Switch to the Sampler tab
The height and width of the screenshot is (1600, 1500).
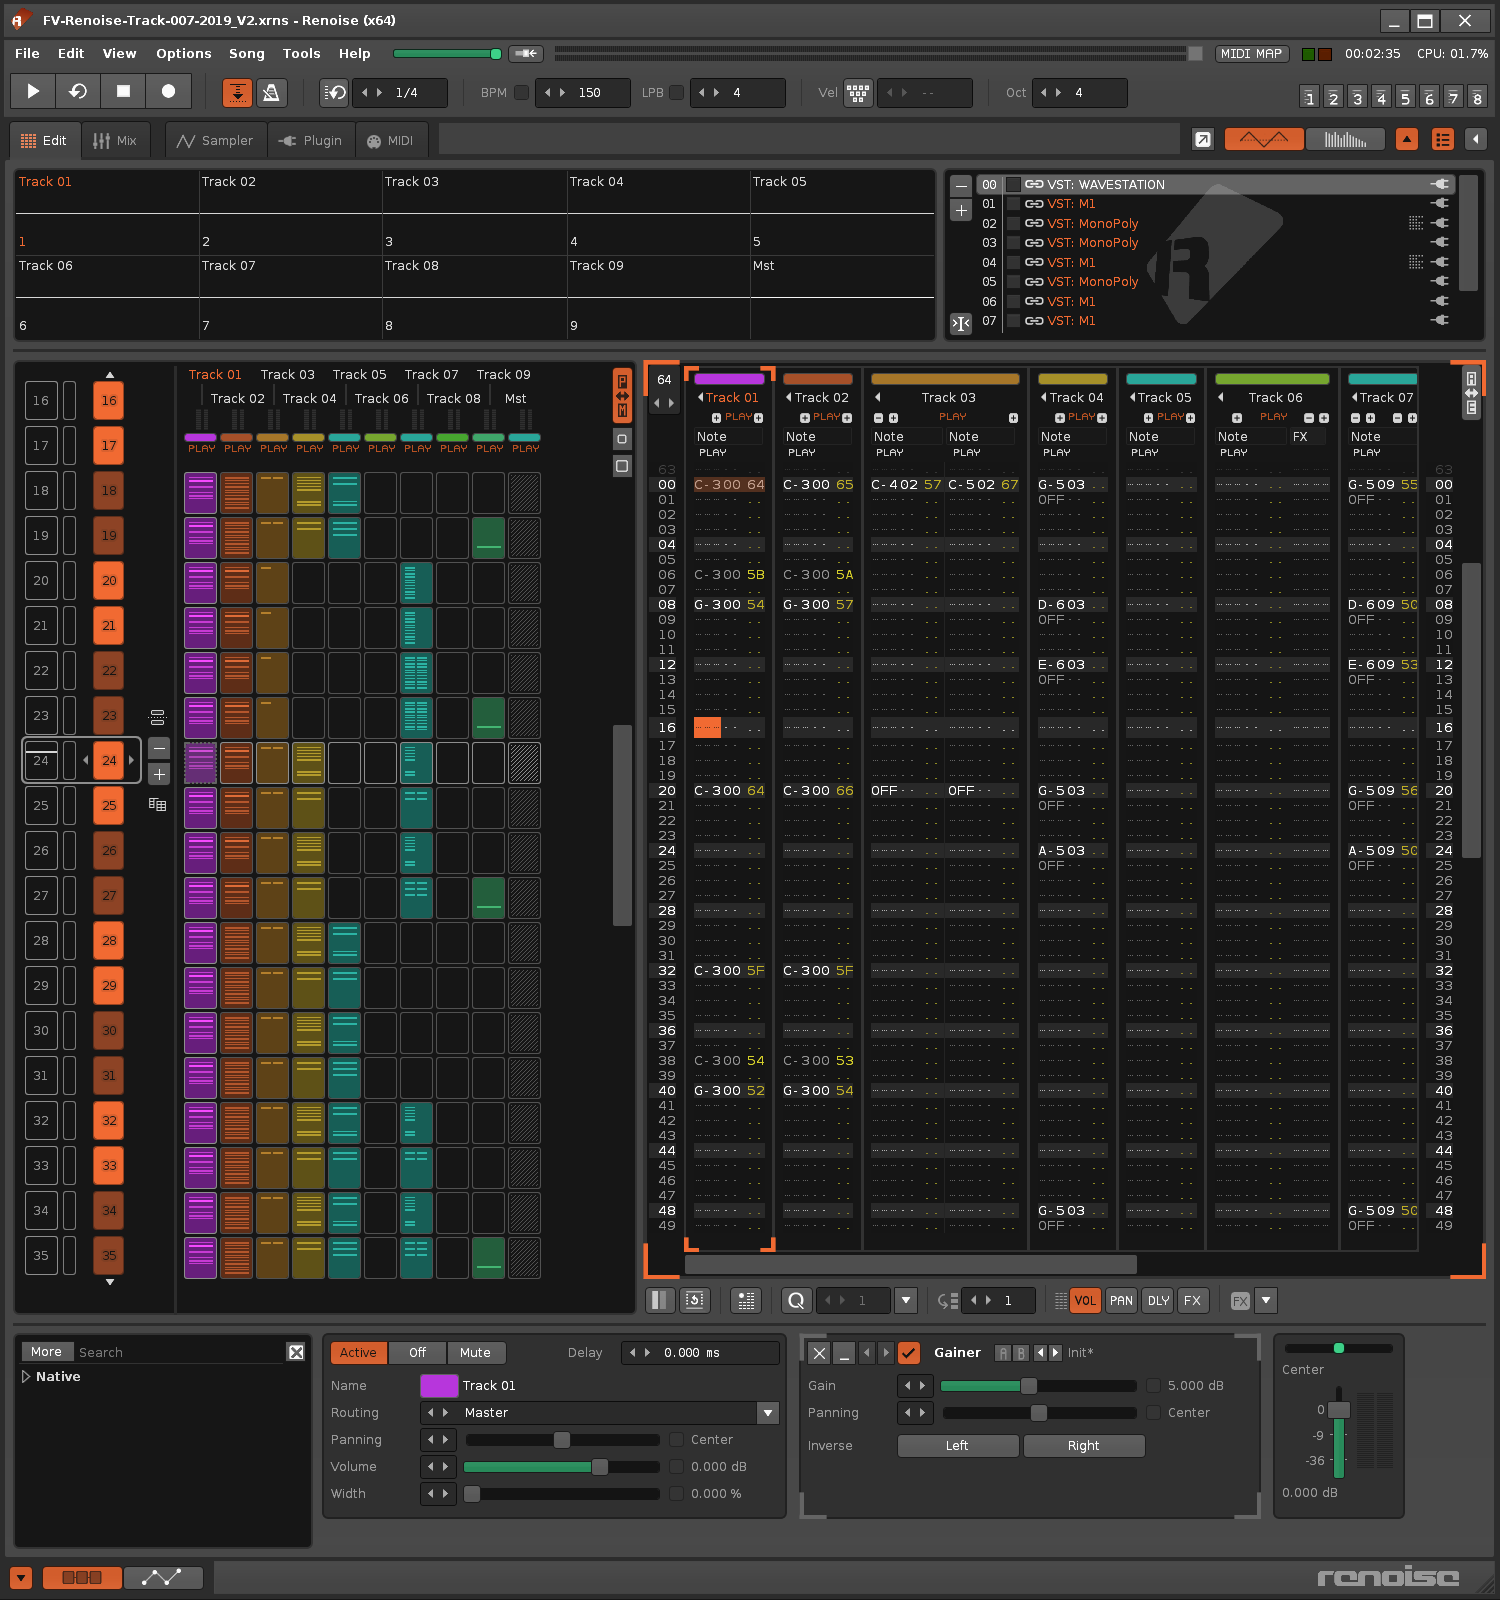coord(216,140)
